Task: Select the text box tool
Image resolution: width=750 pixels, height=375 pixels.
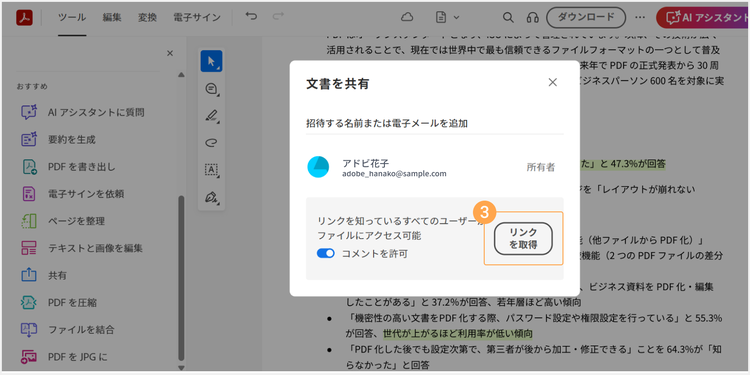Action: point(211,169)
